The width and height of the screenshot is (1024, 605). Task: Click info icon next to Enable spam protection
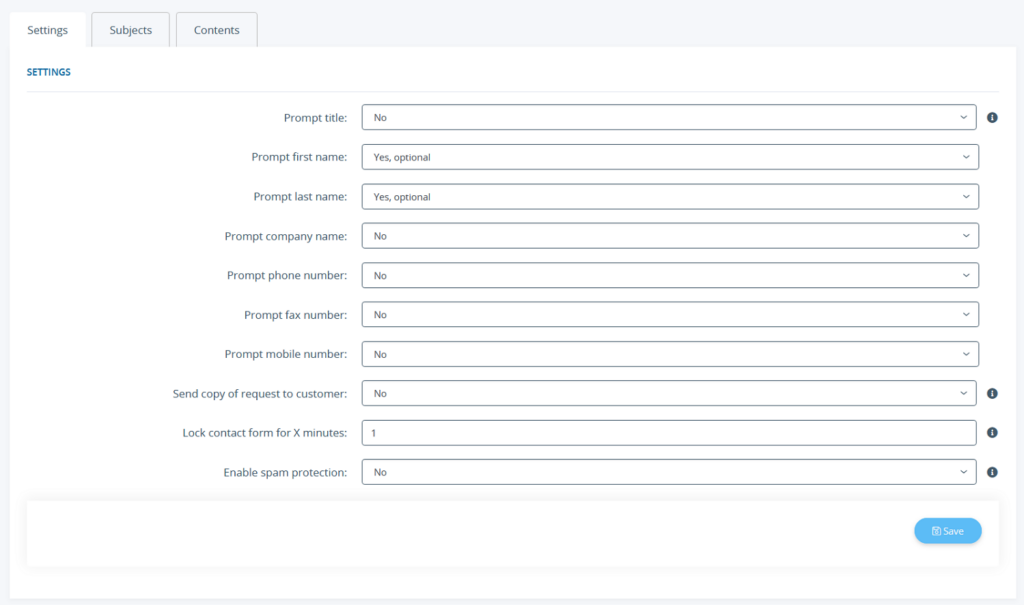(992, 472)
